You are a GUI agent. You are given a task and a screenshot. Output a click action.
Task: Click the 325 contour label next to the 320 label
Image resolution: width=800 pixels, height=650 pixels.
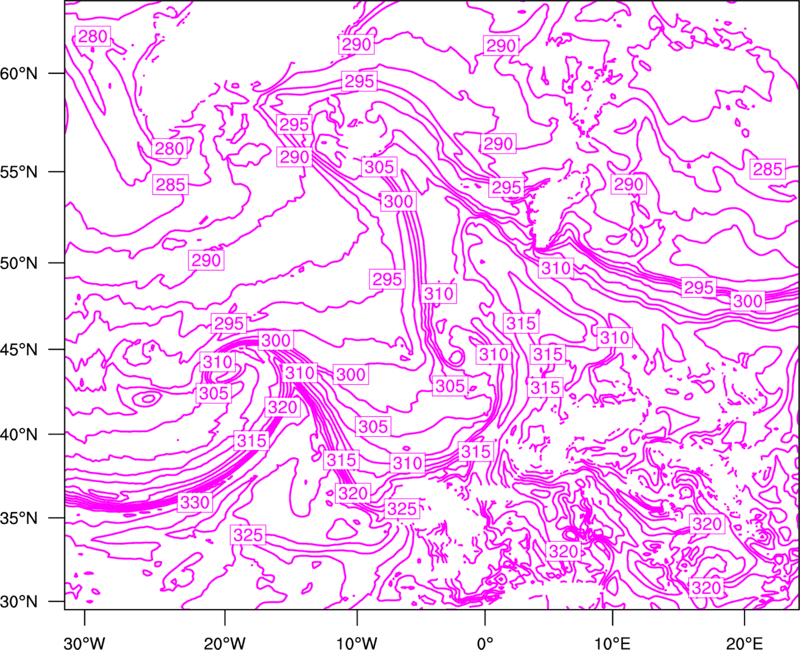click(x=402, y=509)
